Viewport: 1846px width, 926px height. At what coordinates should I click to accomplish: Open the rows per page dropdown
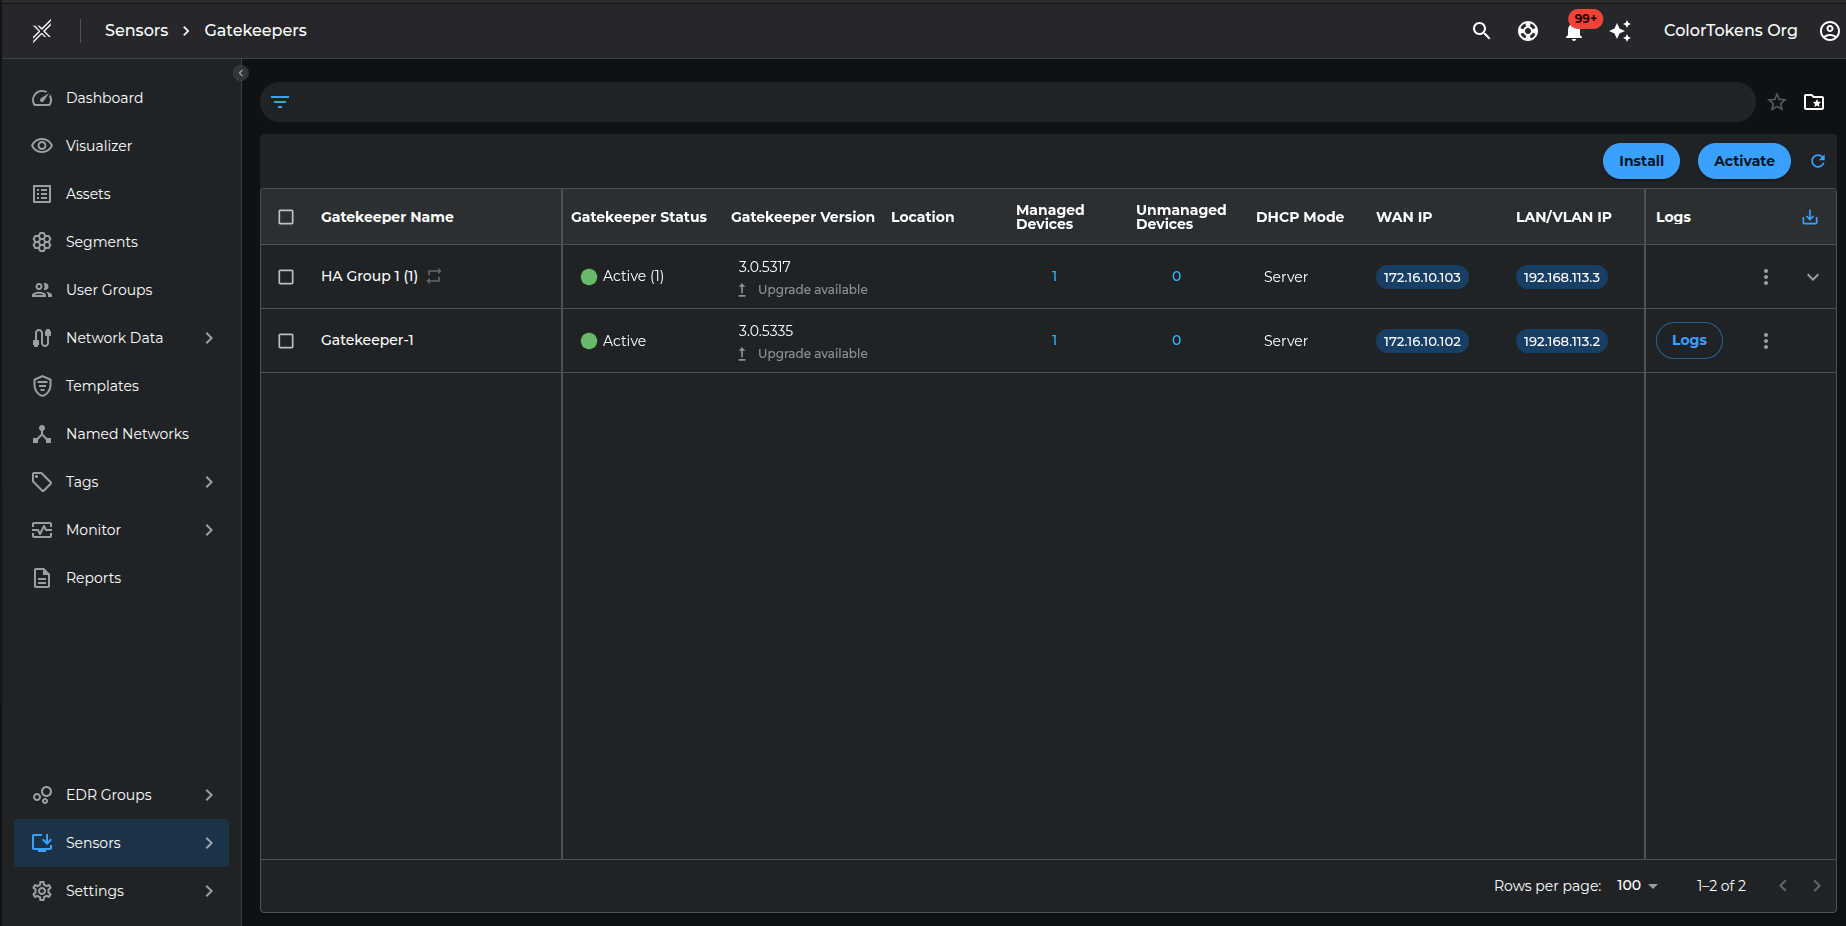click(1637, 886)
